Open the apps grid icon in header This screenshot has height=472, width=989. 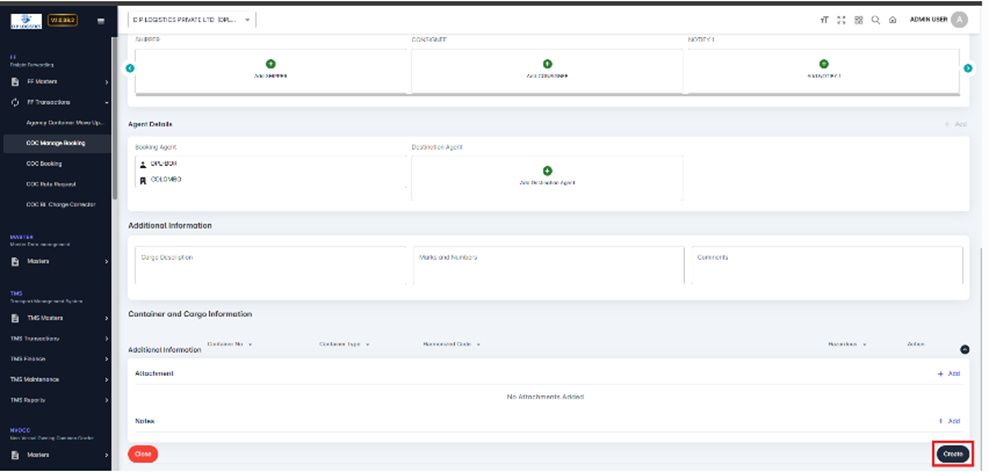coord(858,20)
